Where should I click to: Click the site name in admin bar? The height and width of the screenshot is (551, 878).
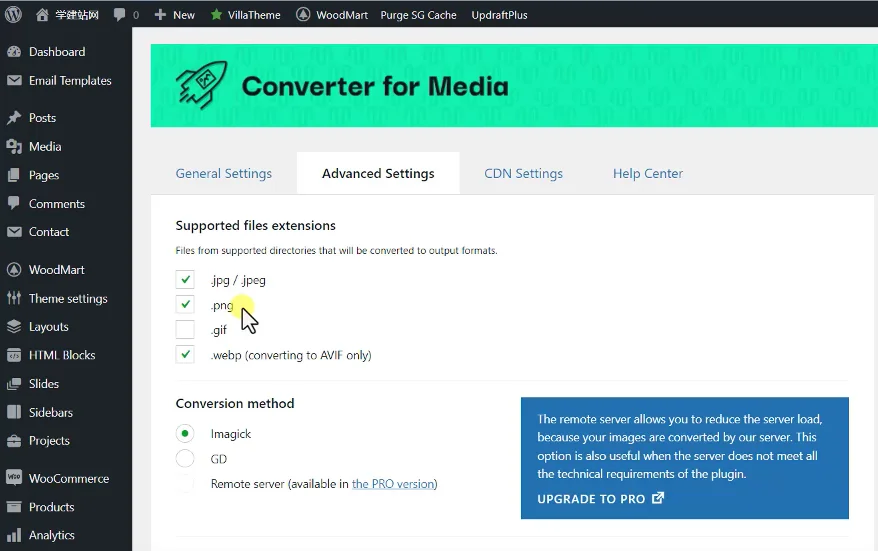77,15
